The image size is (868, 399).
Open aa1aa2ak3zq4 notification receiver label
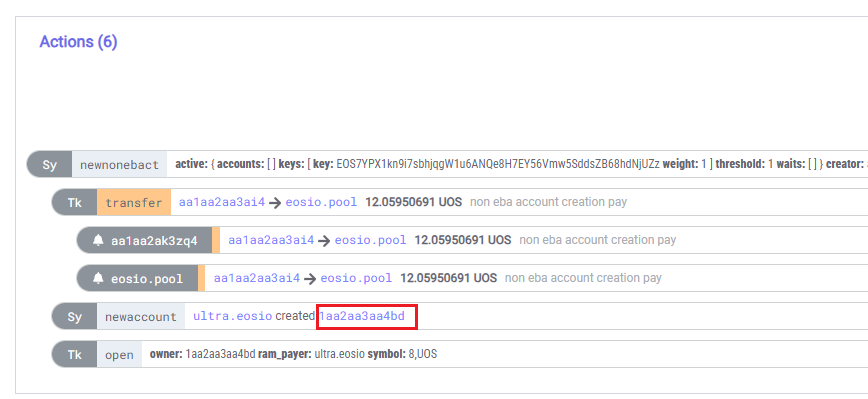pos(154,241)
